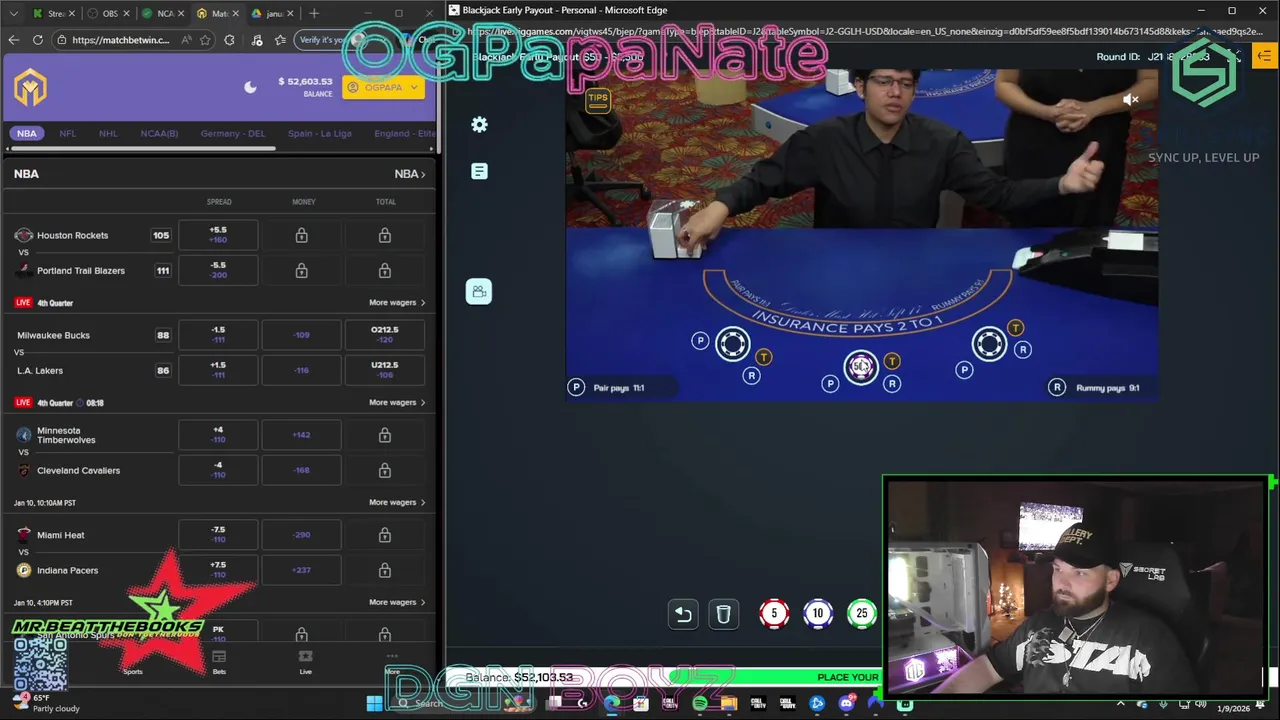Screen dimensions: 1280x720
Task: Select the 25 chip
Action: point(862,614)
